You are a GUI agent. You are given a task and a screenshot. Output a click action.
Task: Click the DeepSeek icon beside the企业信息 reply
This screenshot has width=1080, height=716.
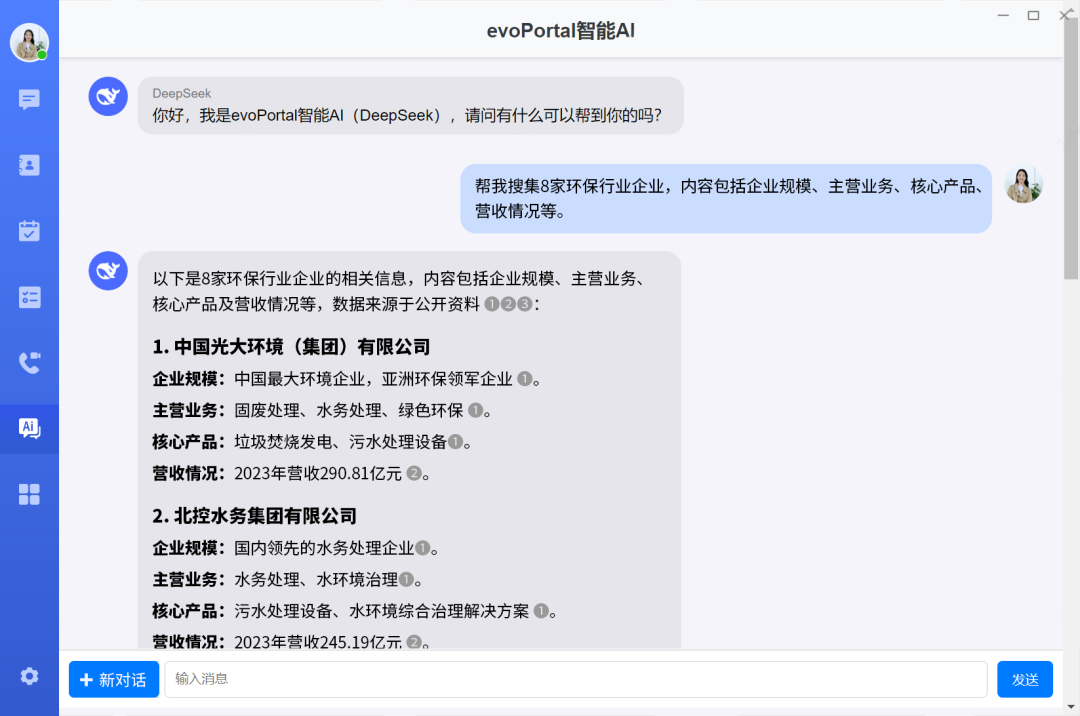point(108,270)
